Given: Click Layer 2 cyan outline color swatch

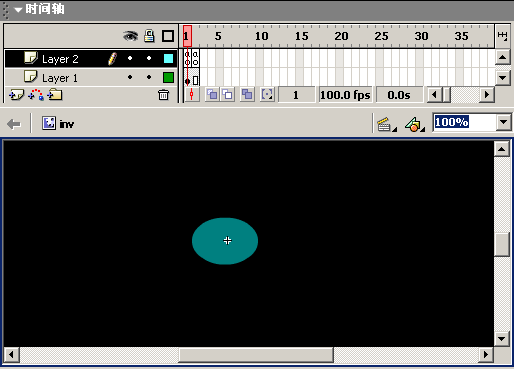Looking at the screenshot, I should [168, 59].
